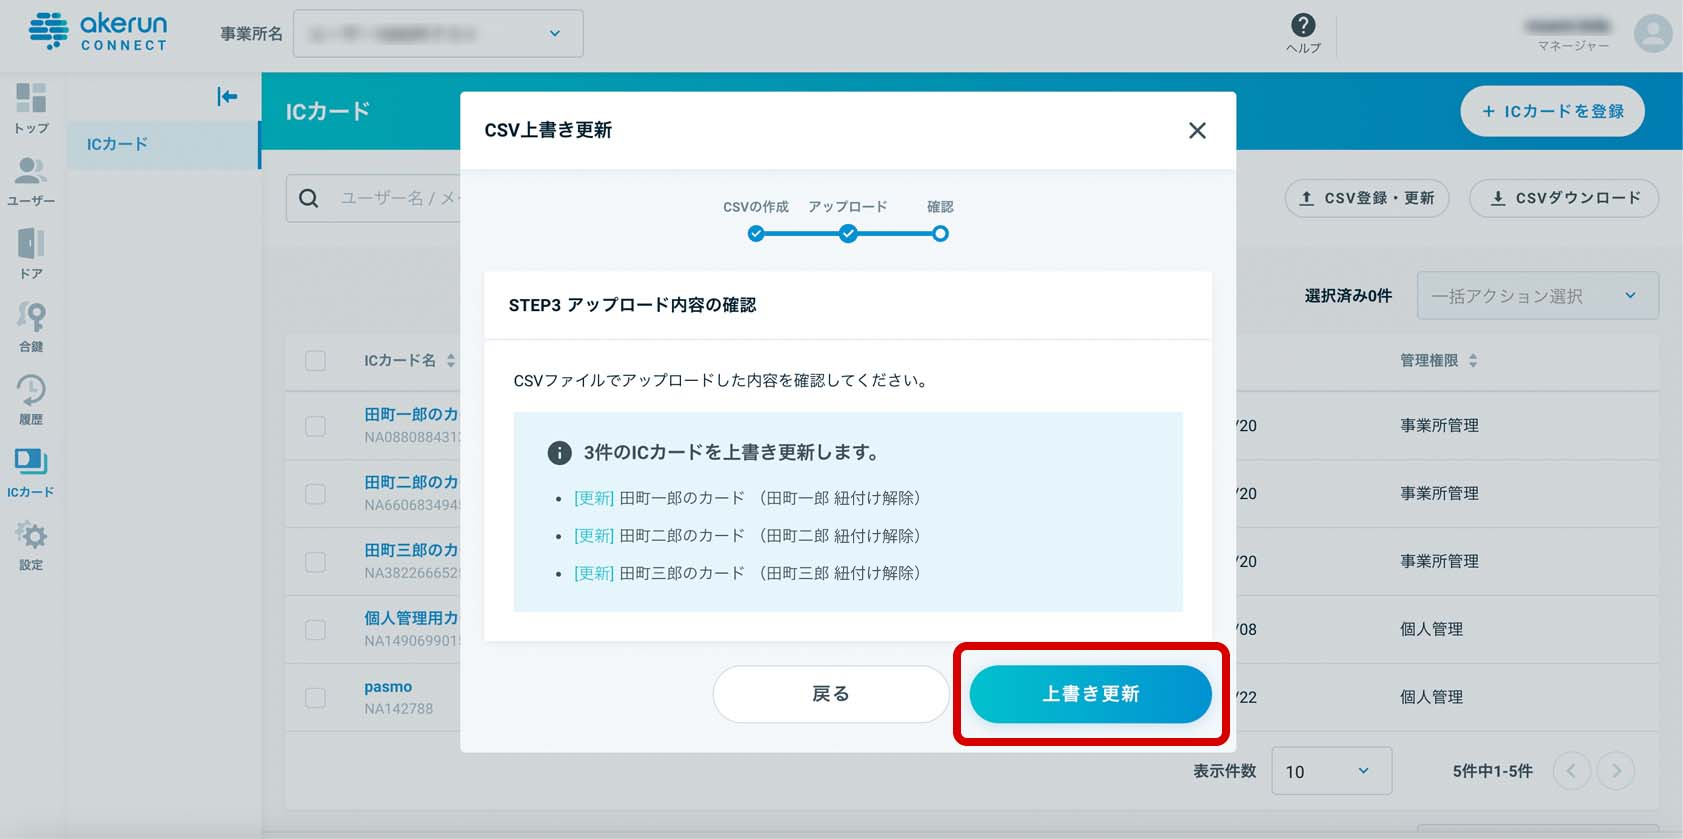Screen dimensions: 1683x839
Task: Go to previous page arrow
Action: click(x=1571, y=771)
